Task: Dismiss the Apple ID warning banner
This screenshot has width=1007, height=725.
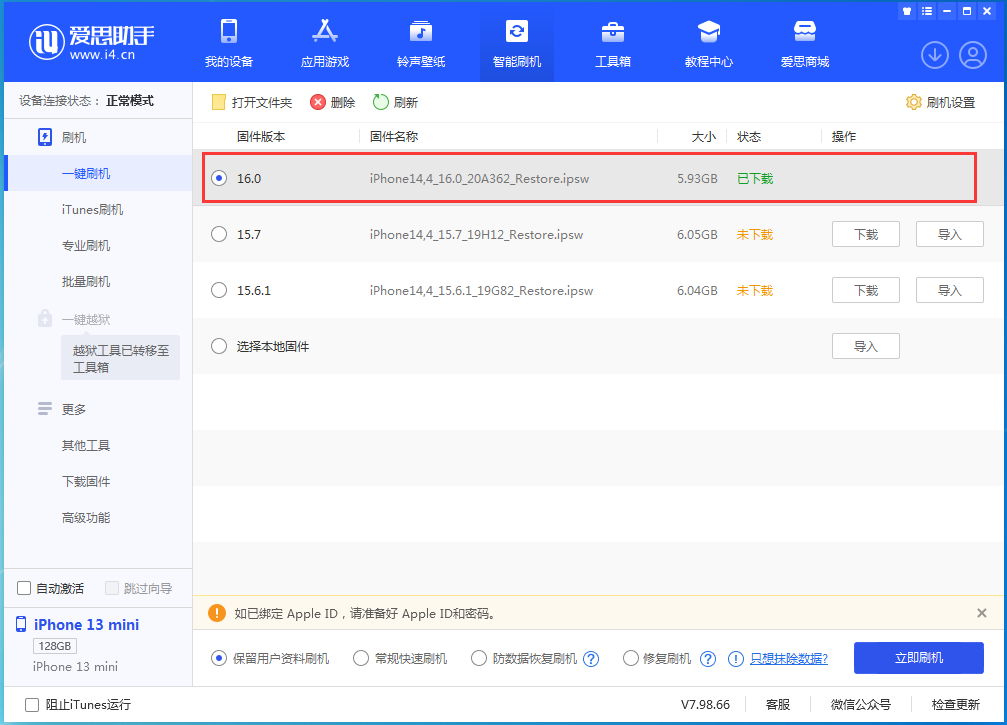Action: 981,613
